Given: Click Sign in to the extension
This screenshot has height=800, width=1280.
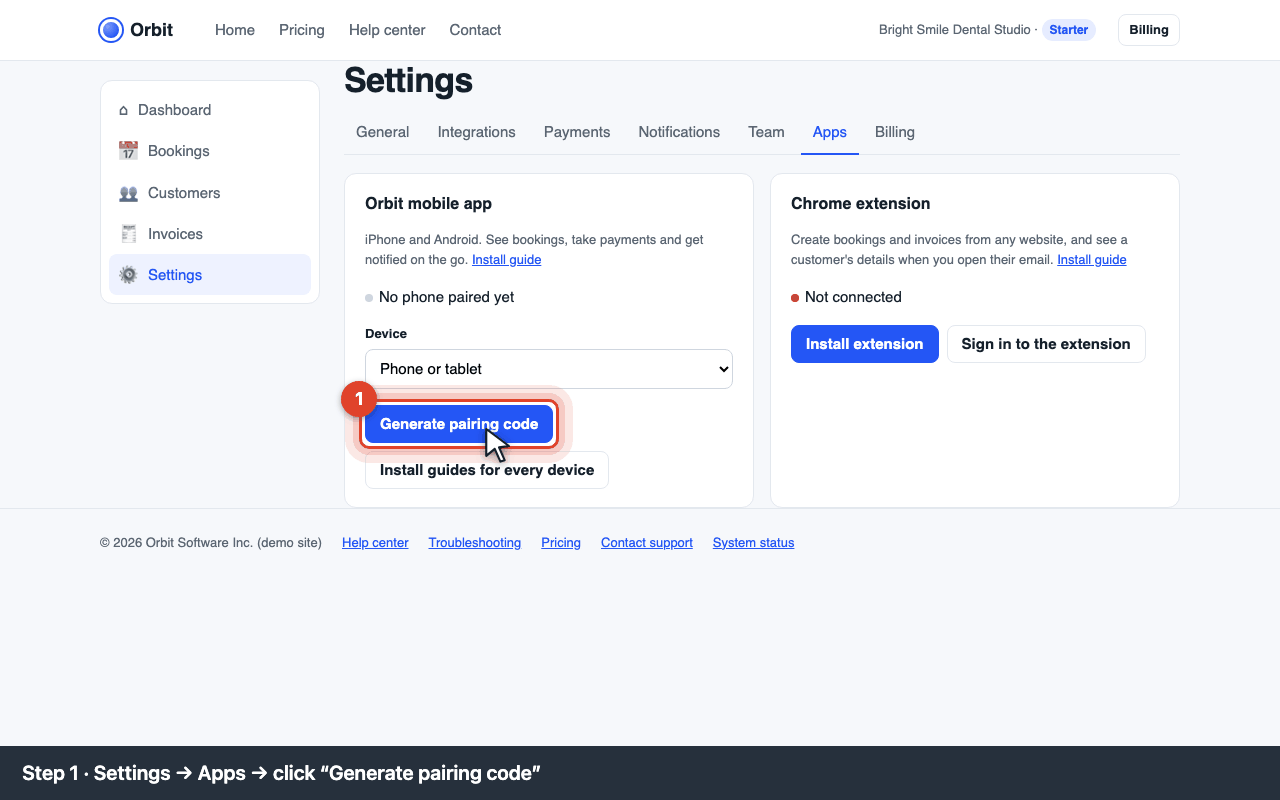Looking at the screenshot, I should coord(1046,344).
